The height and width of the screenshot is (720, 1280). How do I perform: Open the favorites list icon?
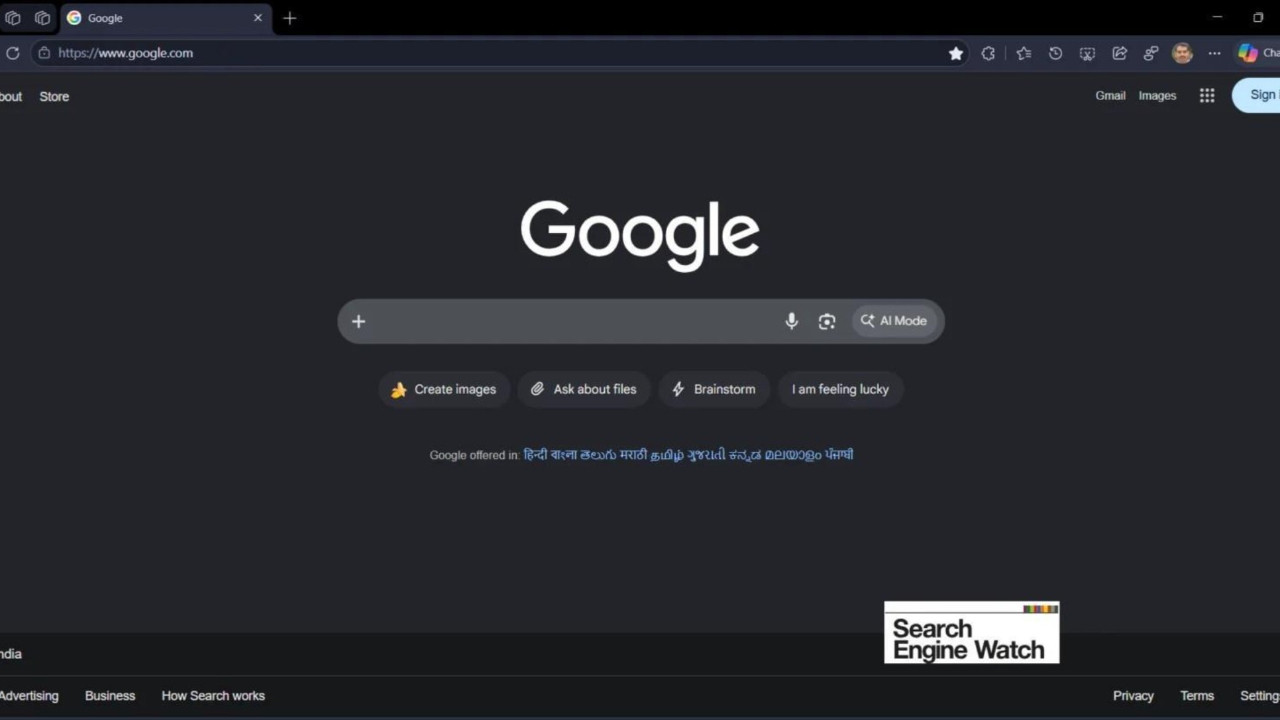click(x=1023, y=54)
